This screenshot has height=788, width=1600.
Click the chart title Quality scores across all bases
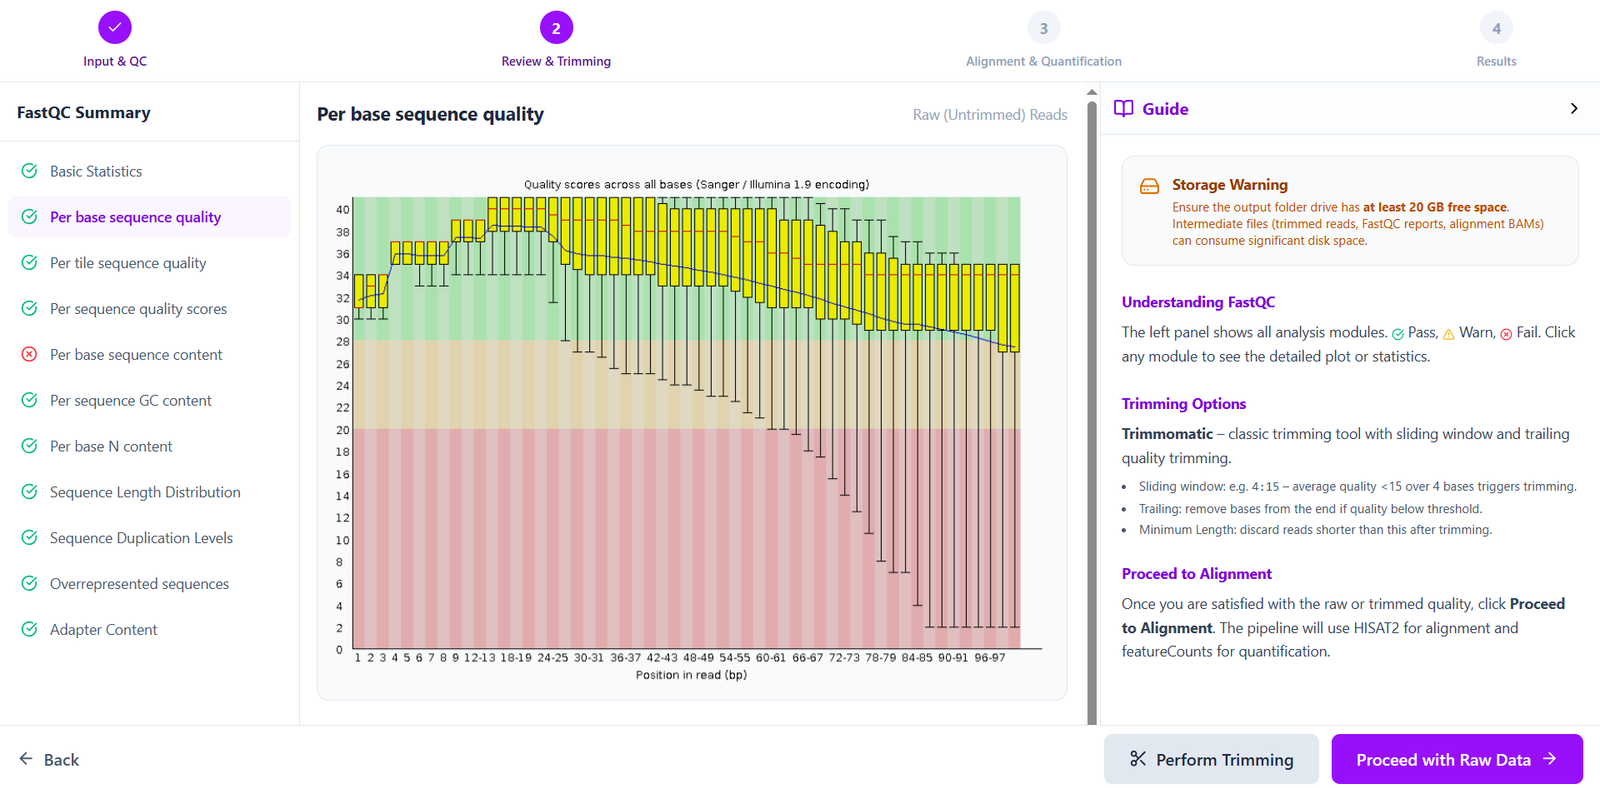click(697, 185)
